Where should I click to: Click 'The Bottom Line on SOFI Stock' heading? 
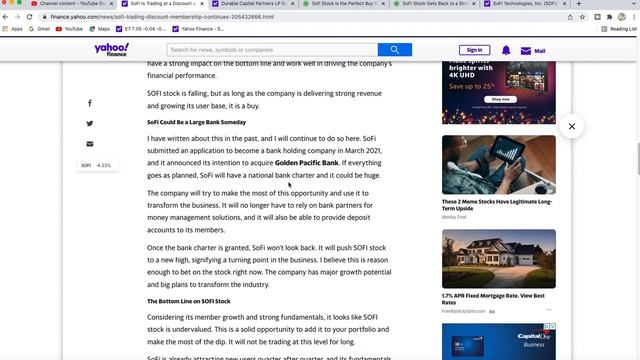pyautogui.click(x=189, y=301)
